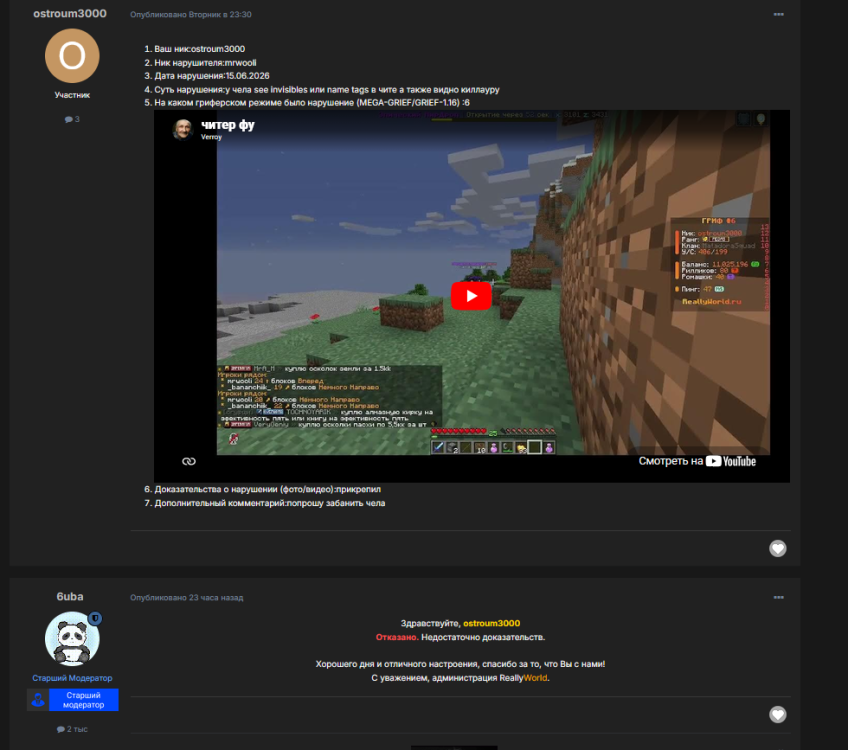Click the ostroum3000 username heading
Image resolution: width=848 pixels, height=750 pixels.
coord(70,14)
